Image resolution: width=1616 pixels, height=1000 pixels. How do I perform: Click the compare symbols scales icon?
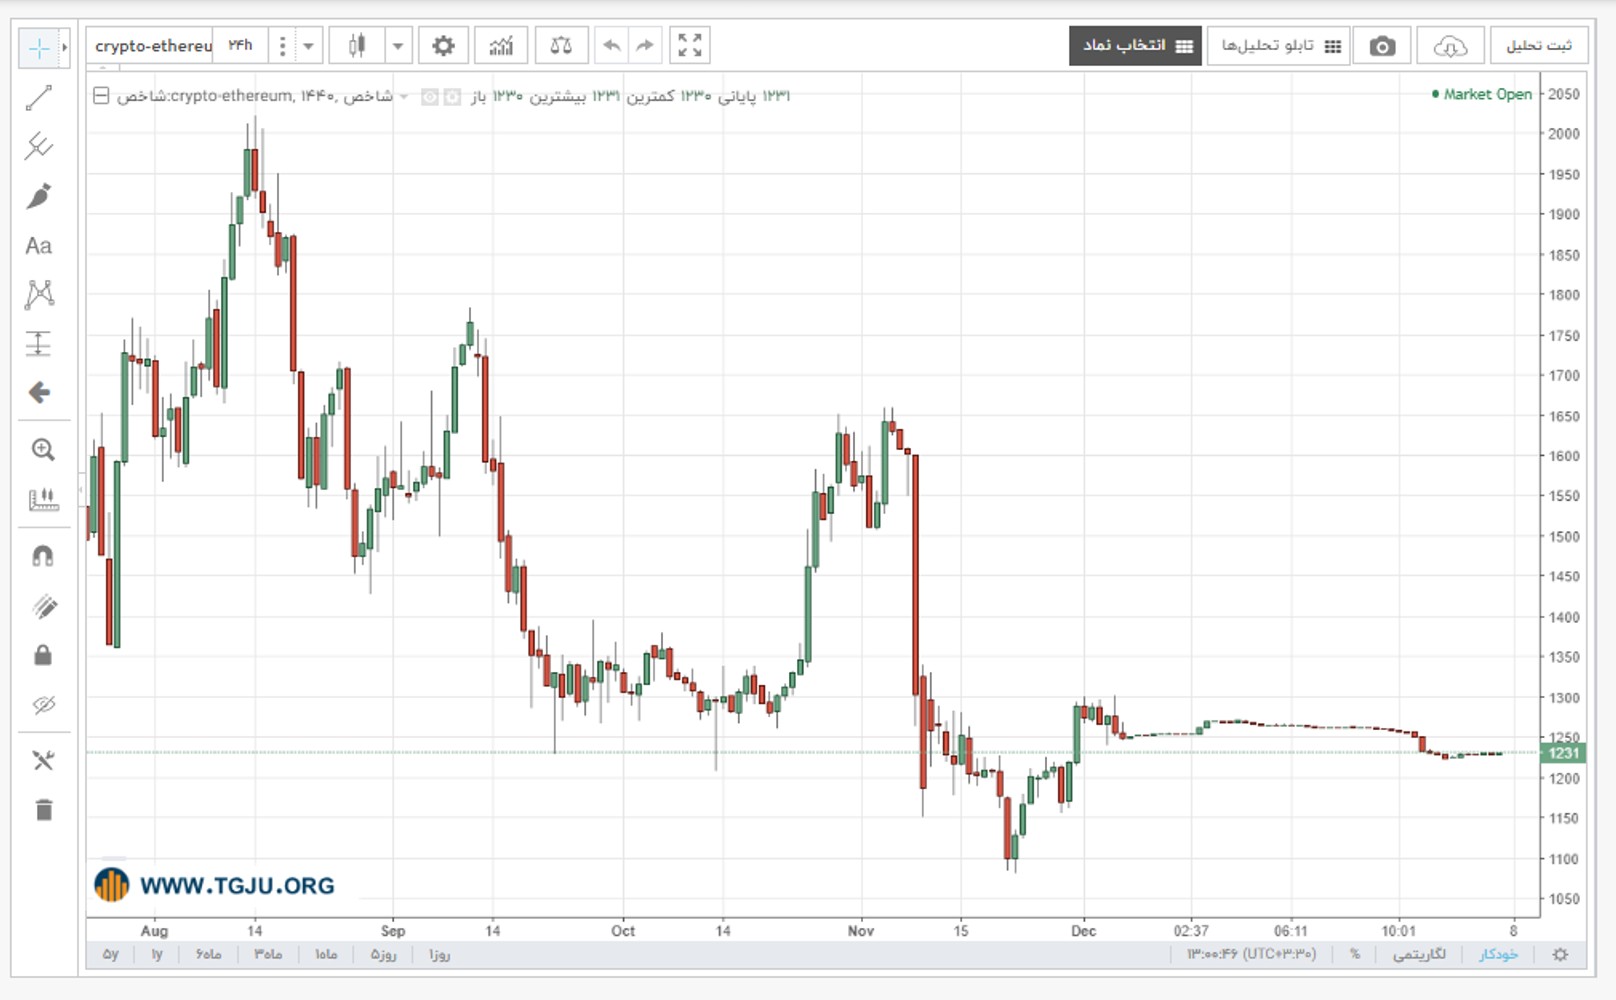(561, 46)
